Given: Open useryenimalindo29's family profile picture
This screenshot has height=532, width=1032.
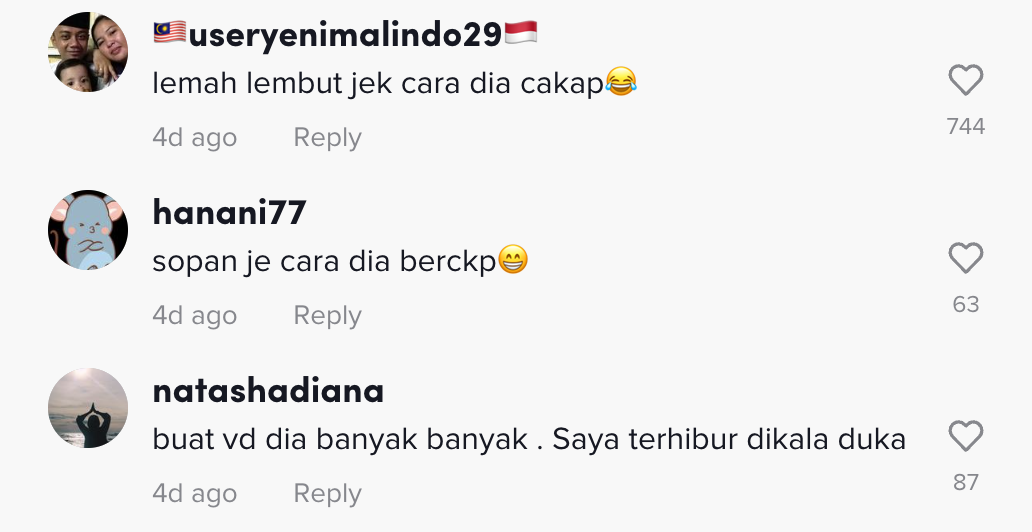Looking at the screenshot, I should click(88, 52).
